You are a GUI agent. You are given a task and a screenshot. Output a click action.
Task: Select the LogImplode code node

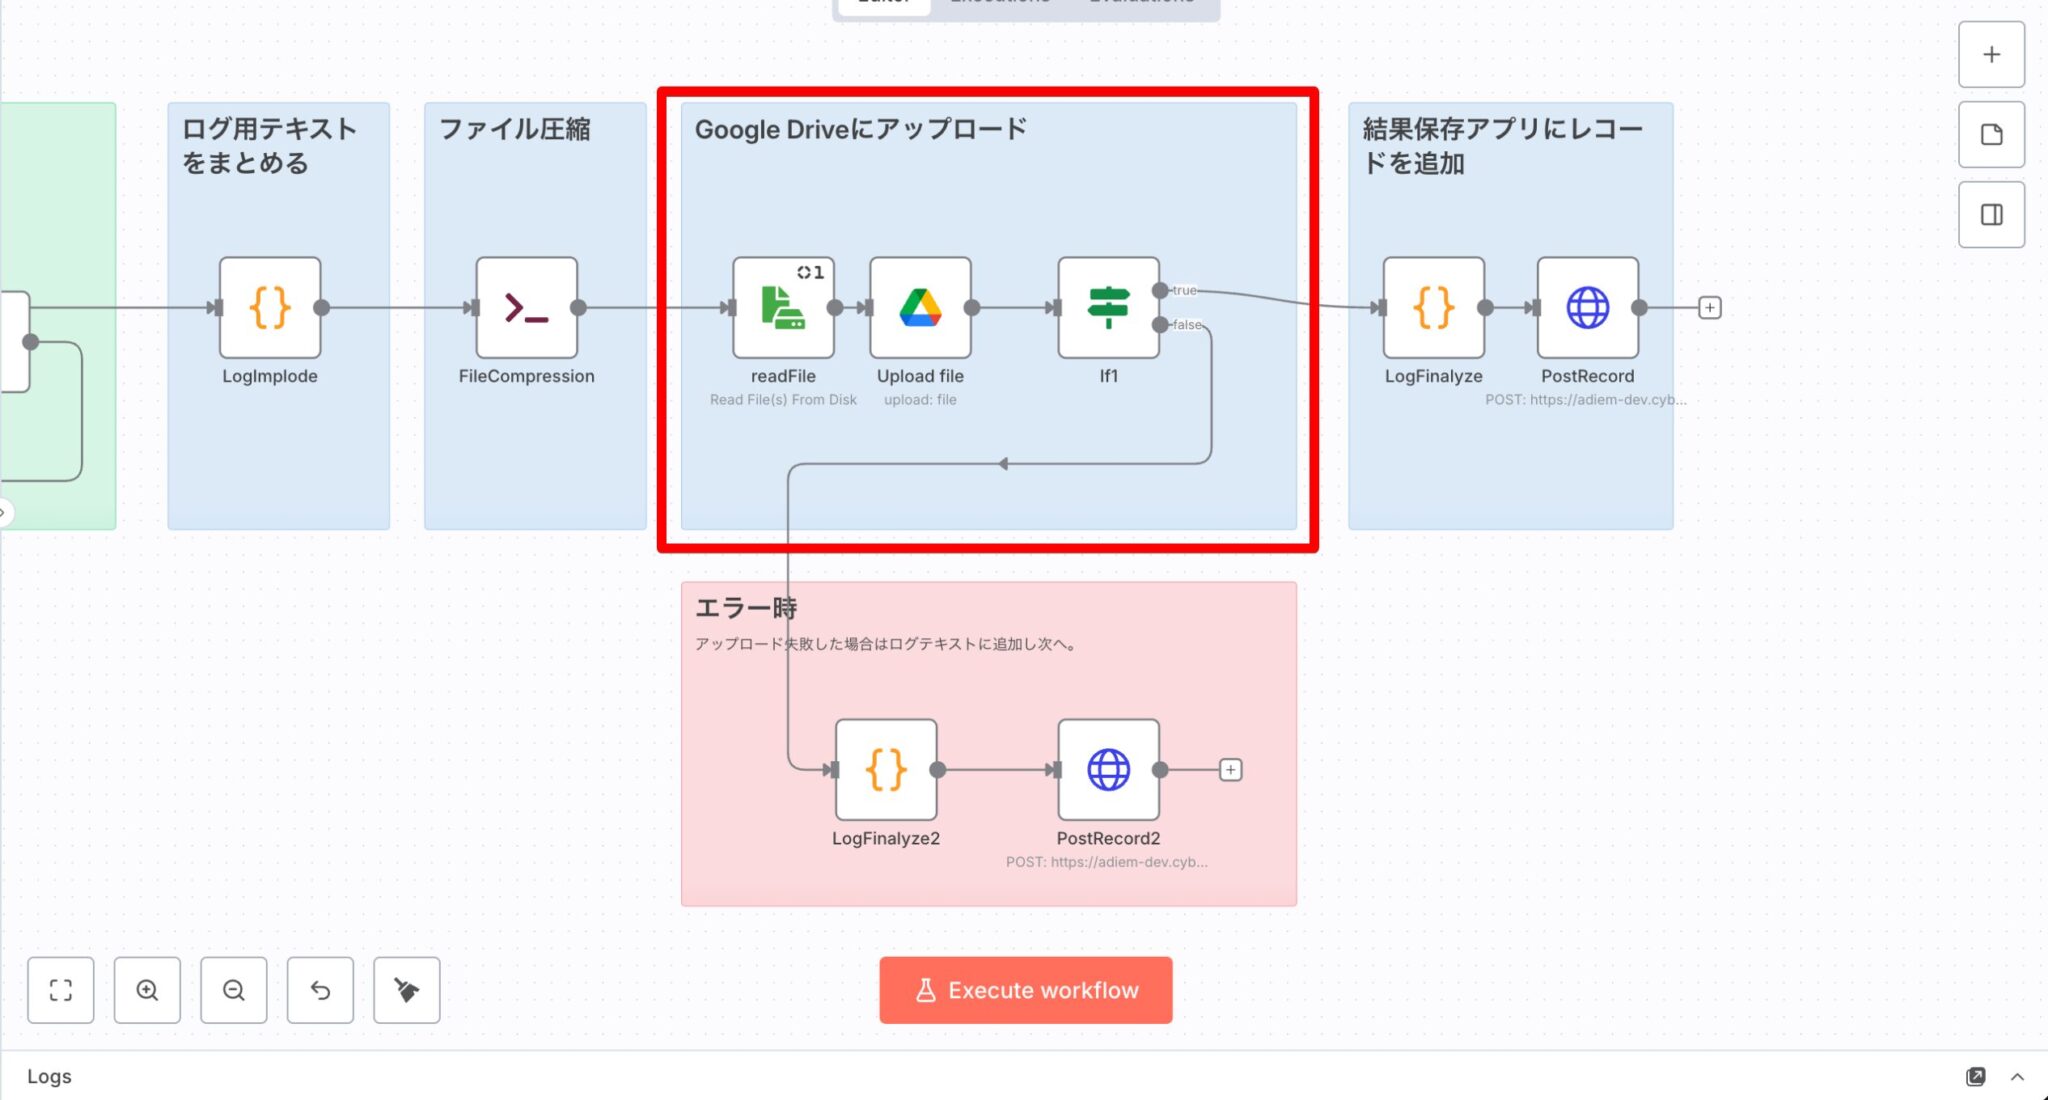click(x=270, y=307)
